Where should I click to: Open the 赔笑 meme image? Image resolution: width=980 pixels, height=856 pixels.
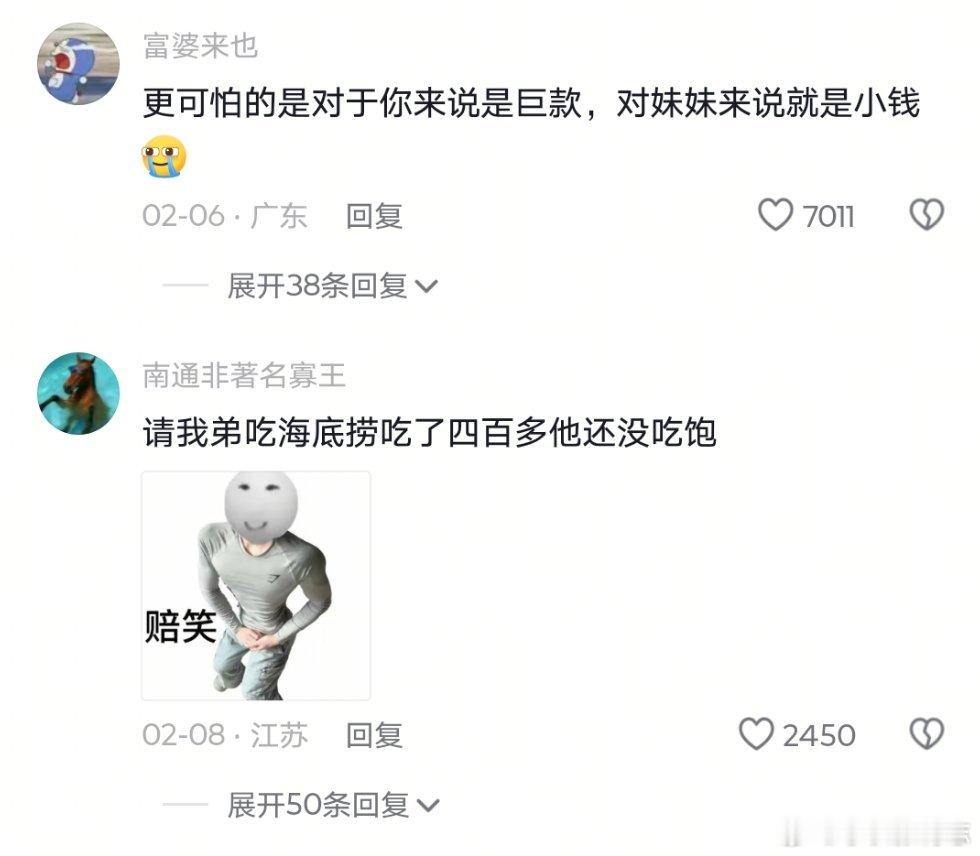coord(256,585)
